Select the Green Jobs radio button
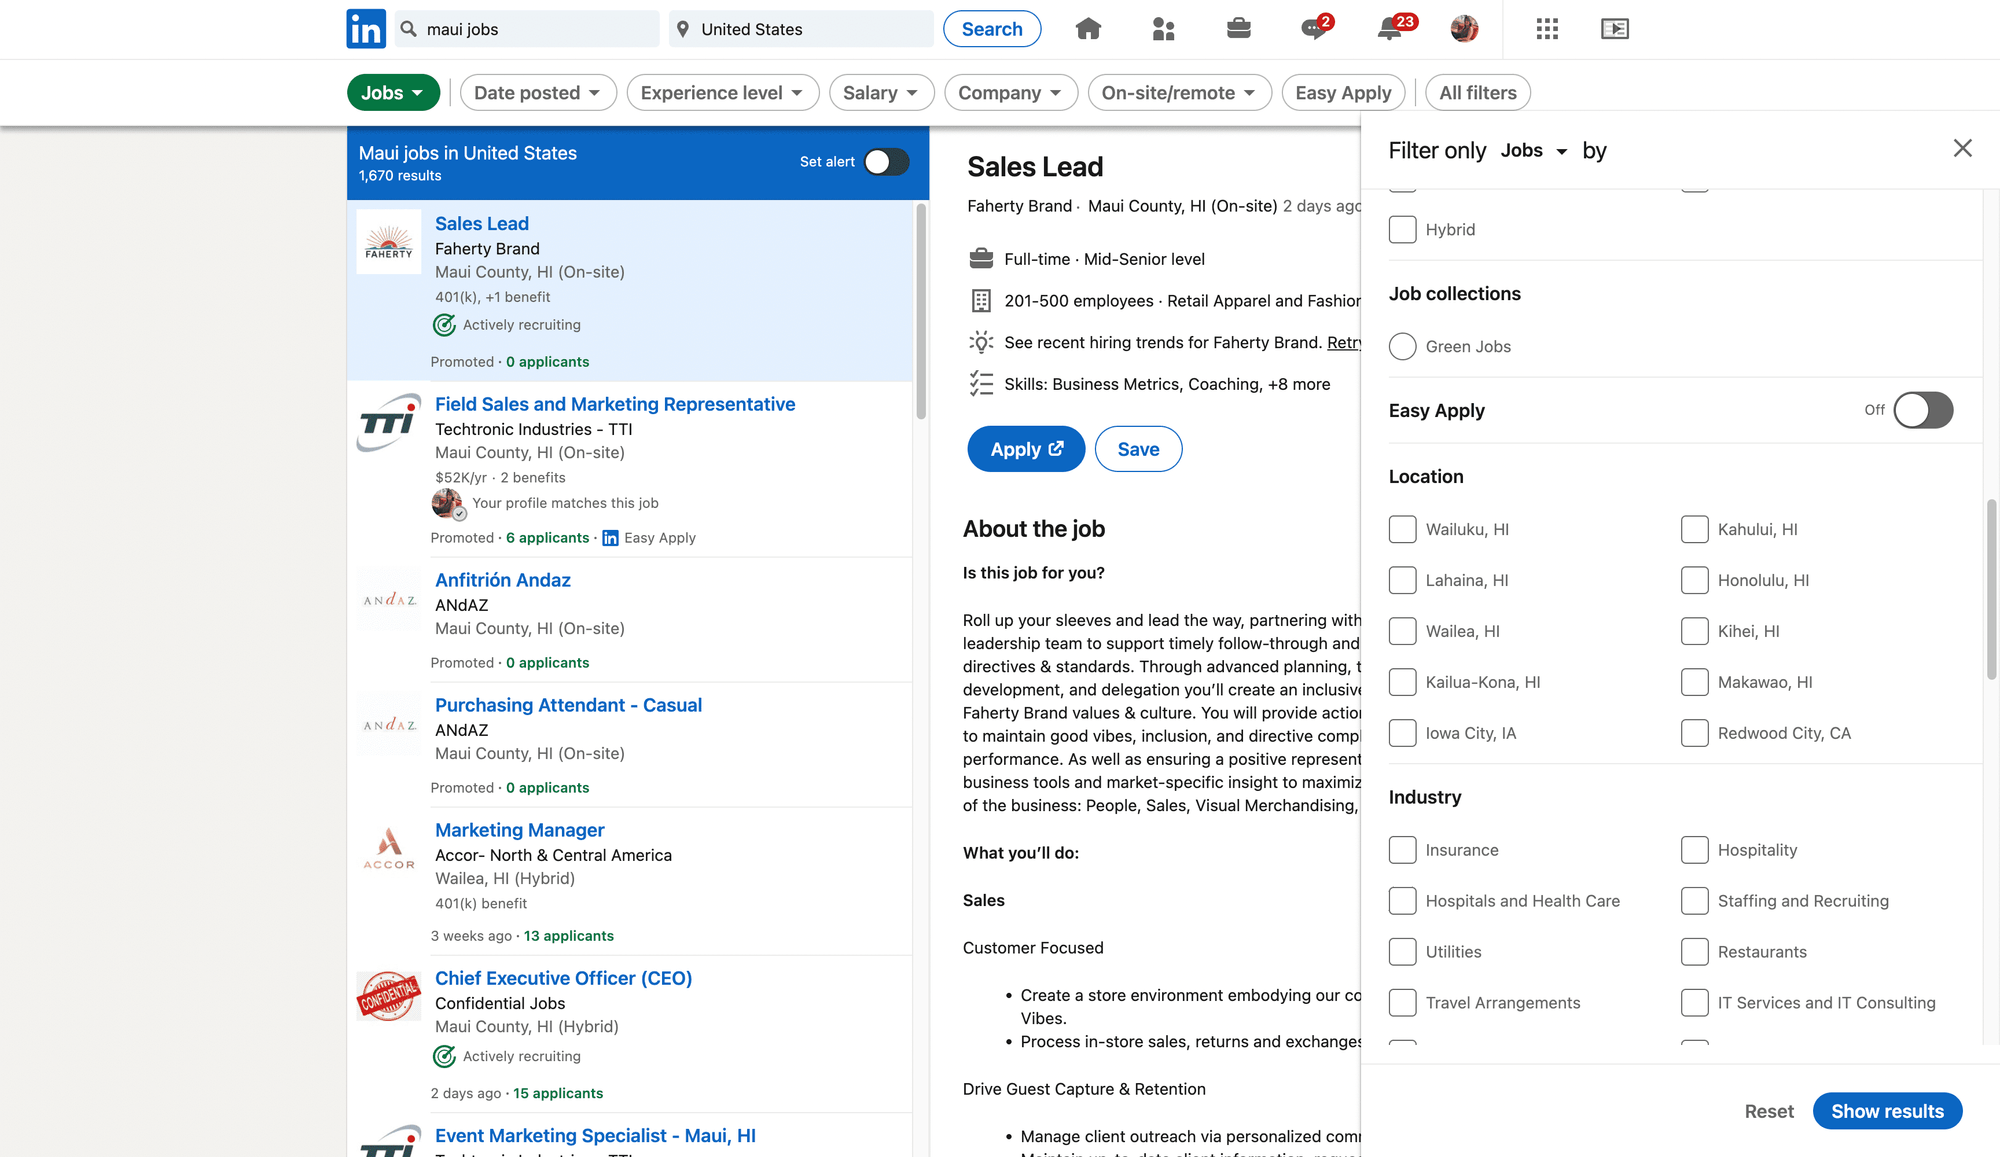This screenshot has height=1157, width=2000. click(1402, 346)
